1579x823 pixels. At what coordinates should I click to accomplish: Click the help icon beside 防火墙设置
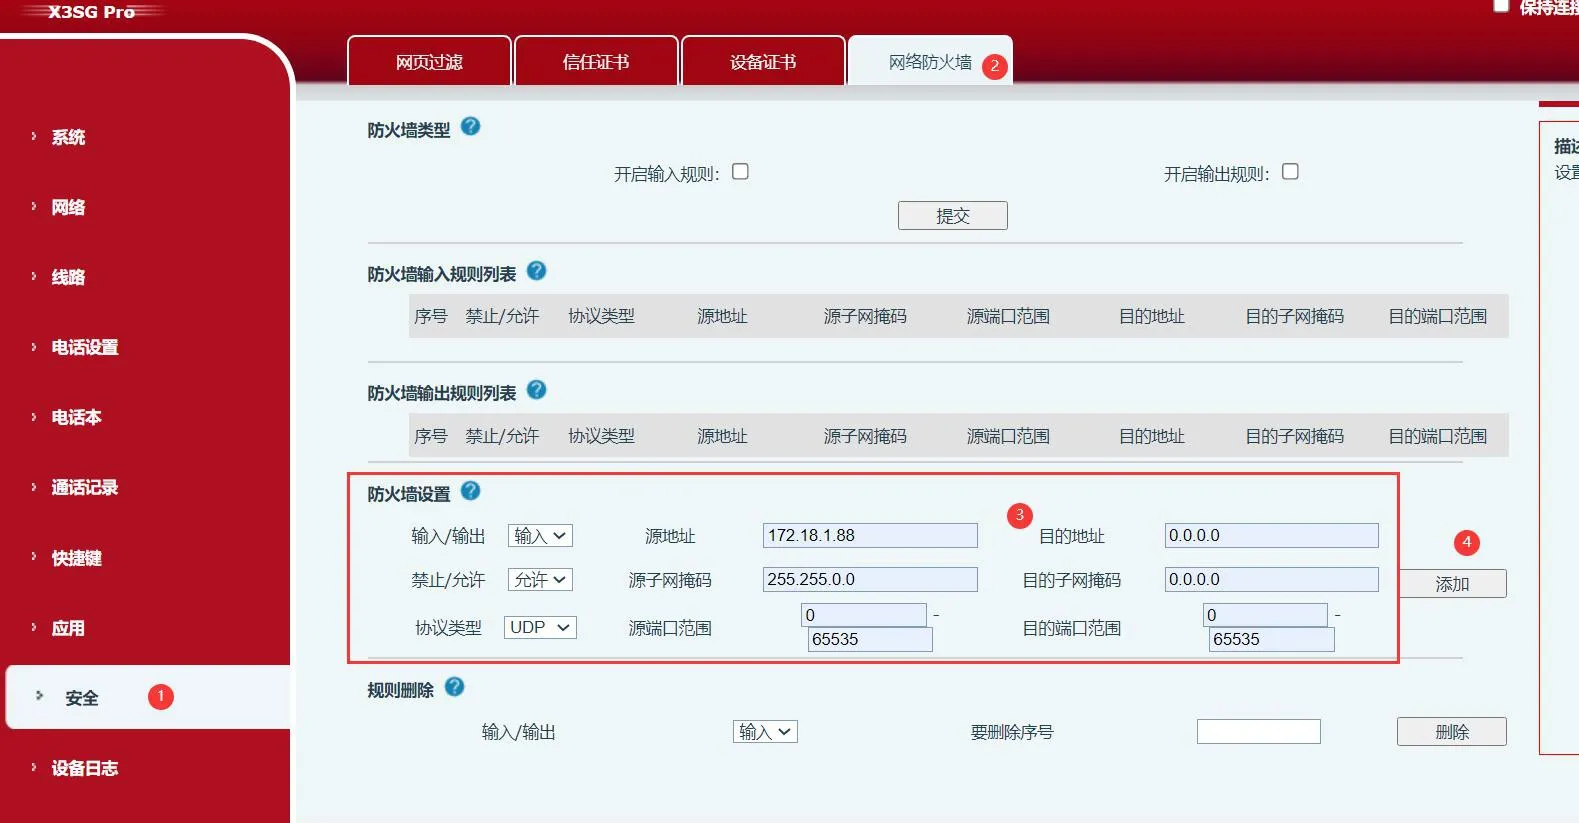[470, 491]
